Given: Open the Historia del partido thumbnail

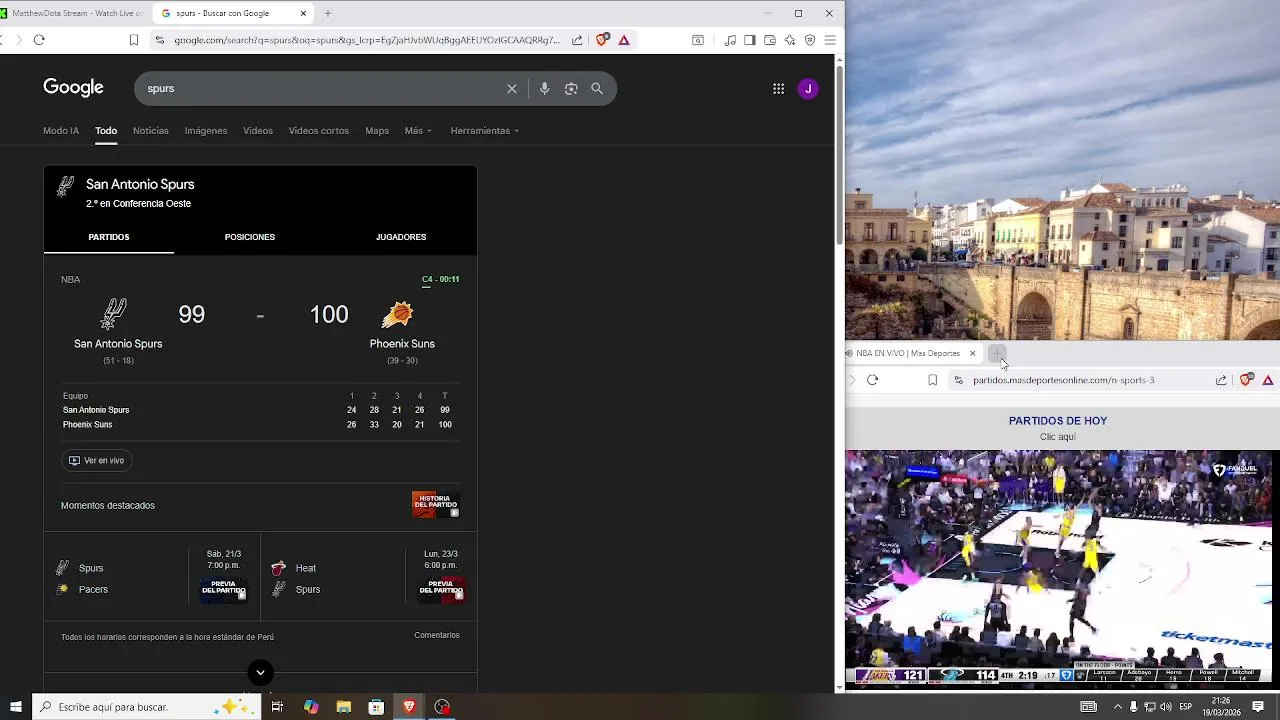Looking at the screenshot, I should pyautogui.click(x=436, y=504).
